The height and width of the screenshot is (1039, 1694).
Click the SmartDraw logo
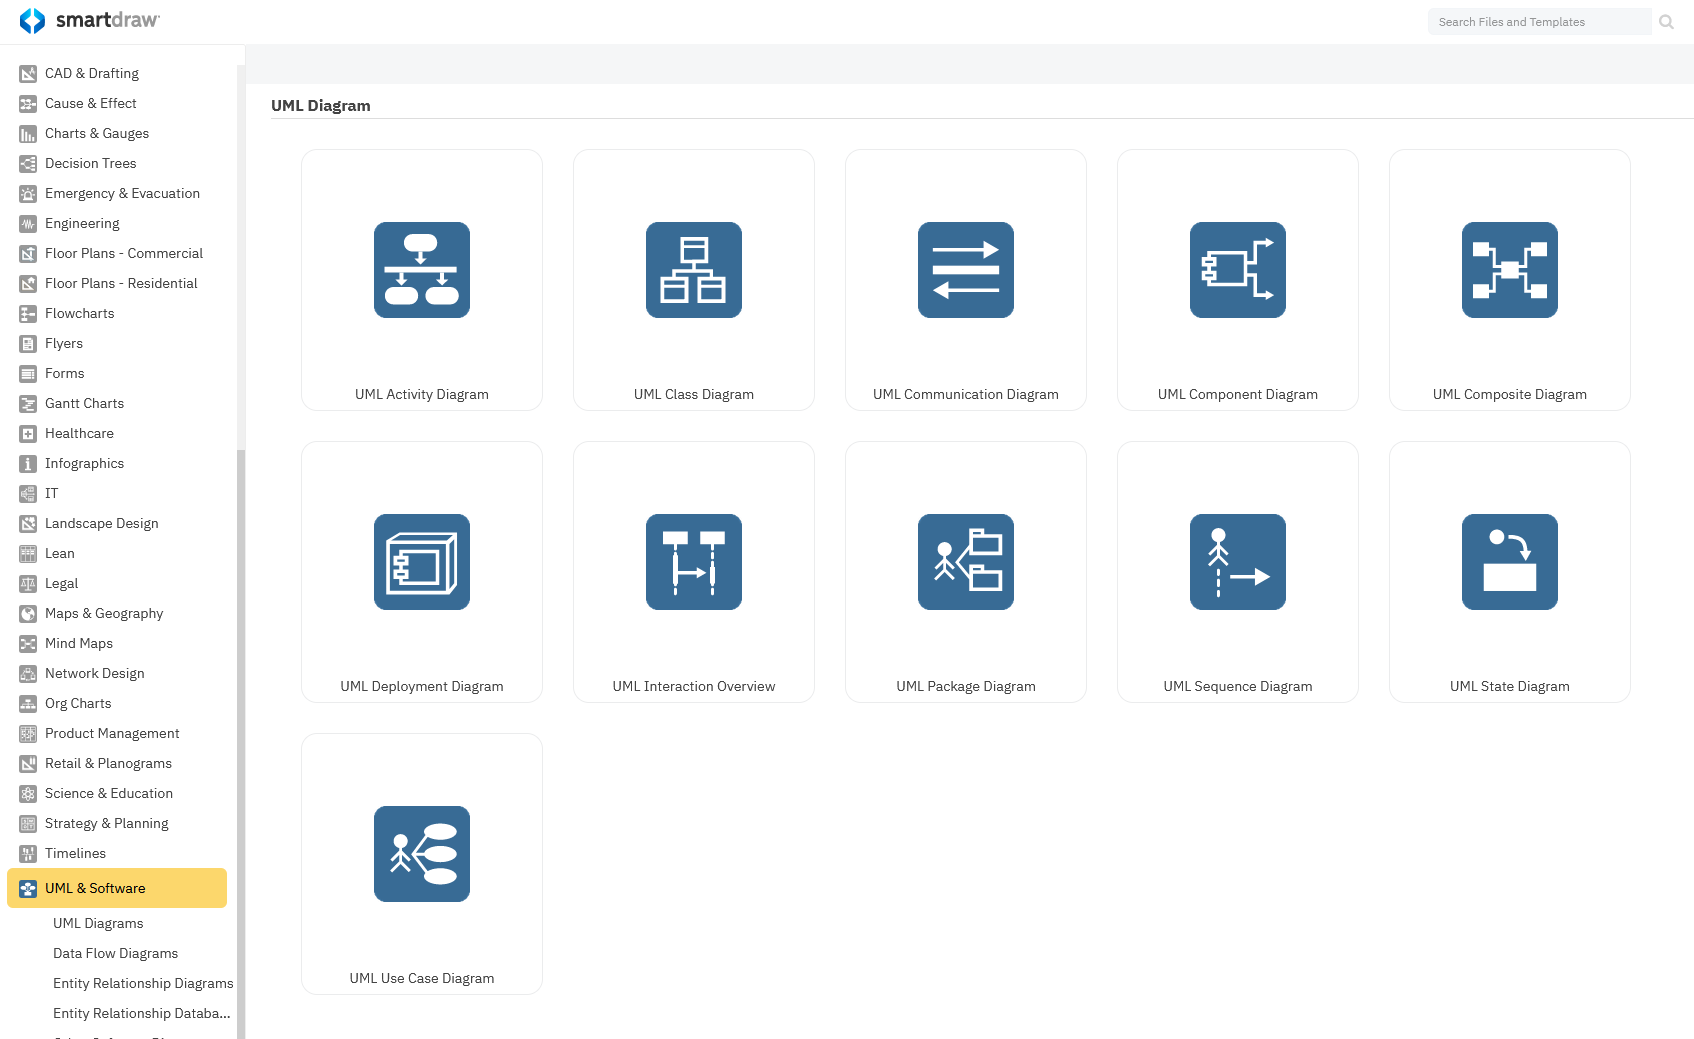point(90,21)
